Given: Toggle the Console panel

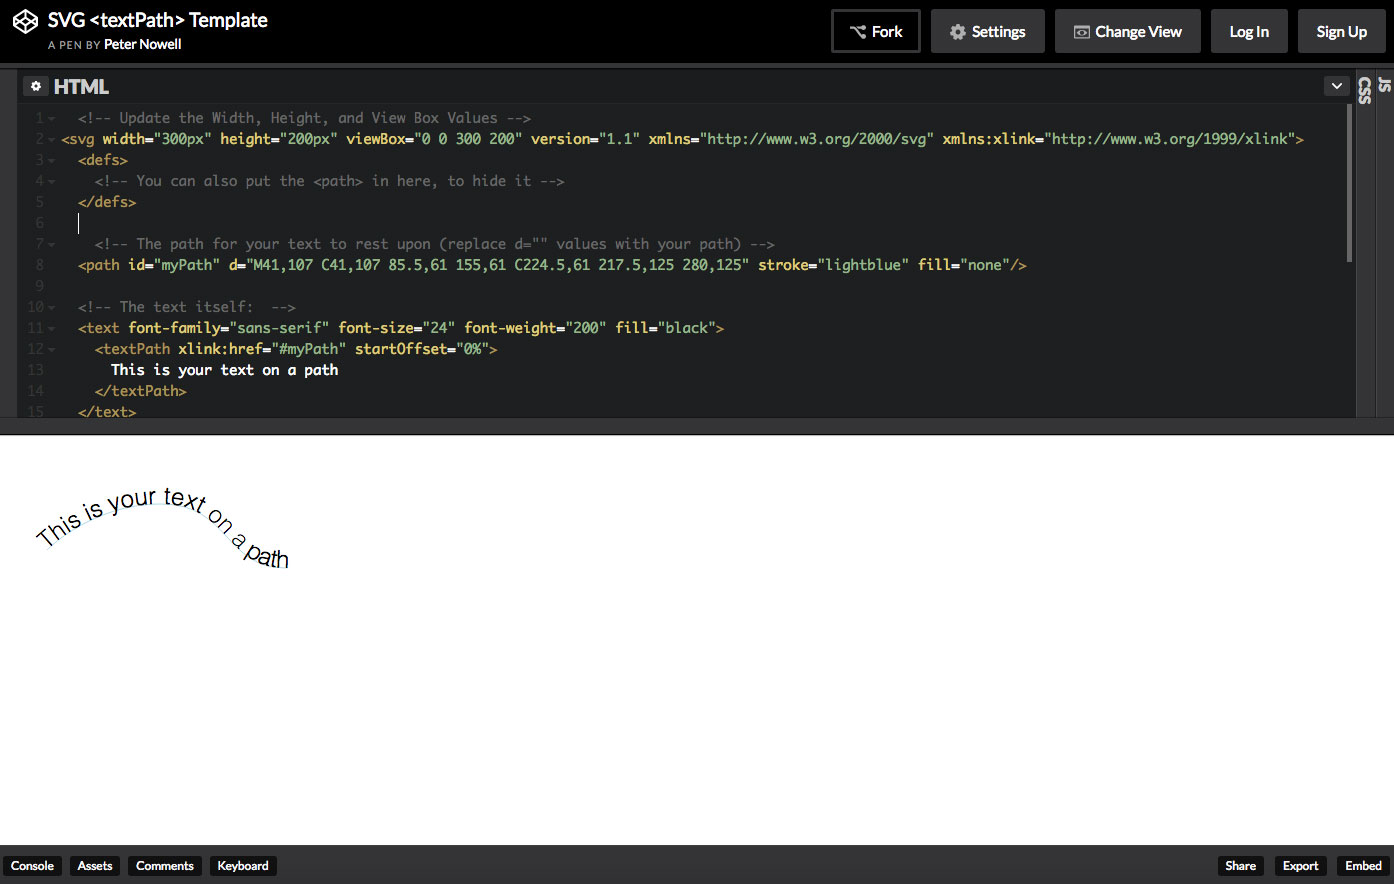Looking at the screenshot, I should [x=32, y=866].
